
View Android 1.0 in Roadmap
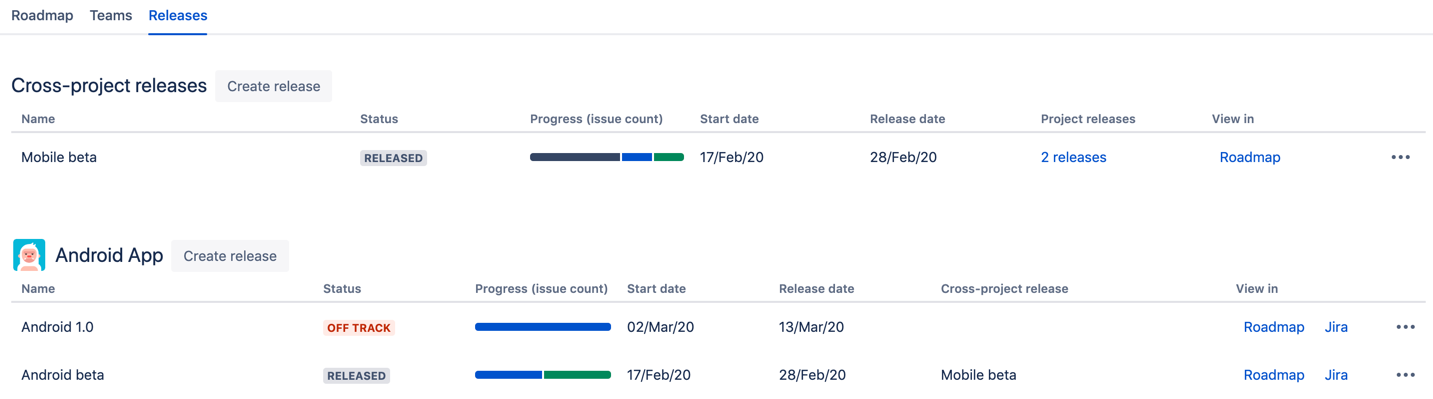click(1274, 327)
